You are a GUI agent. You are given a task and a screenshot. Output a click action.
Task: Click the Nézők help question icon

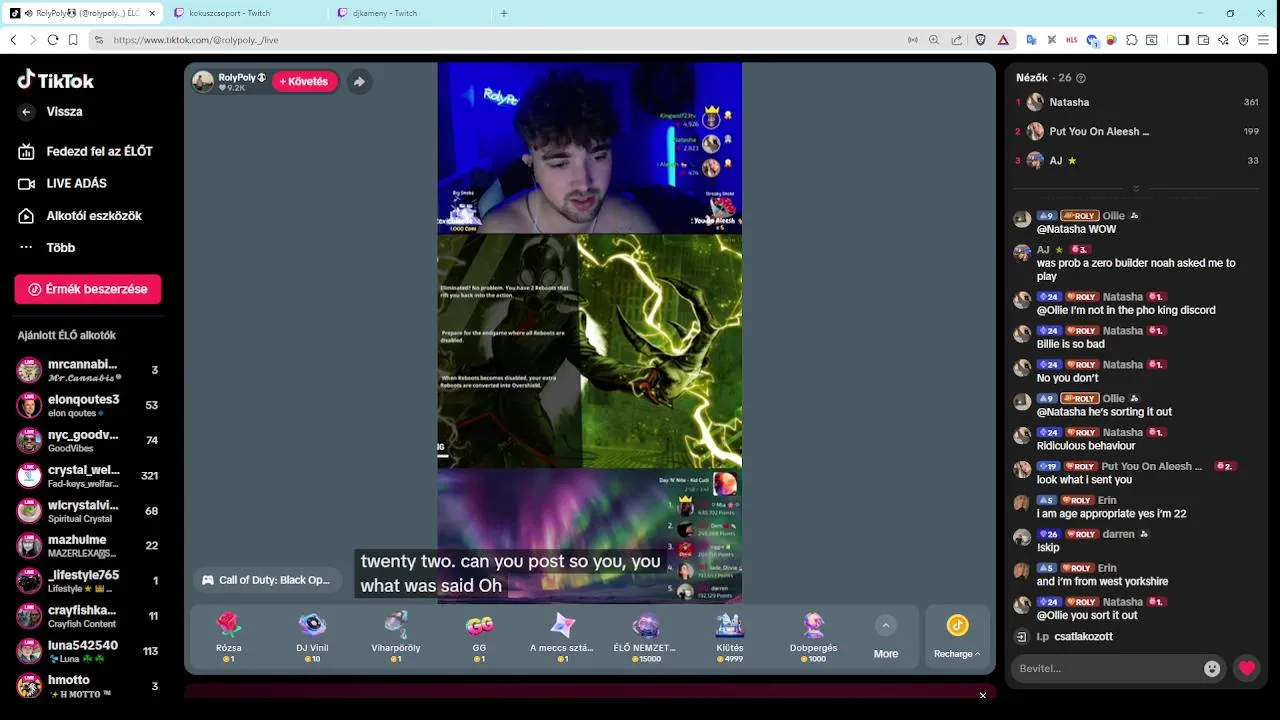pos(1080,78)
